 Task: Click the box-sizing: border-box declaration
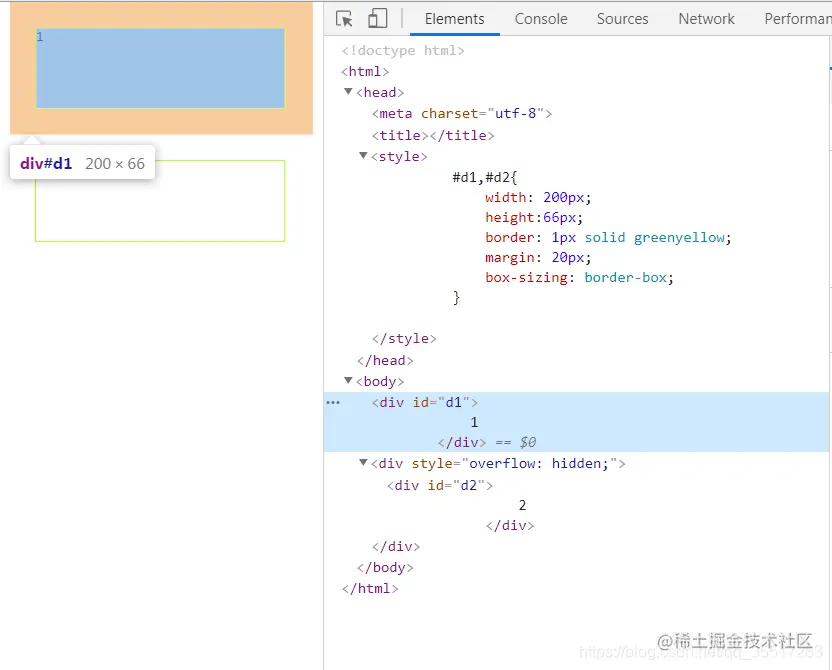pos(579,277)
